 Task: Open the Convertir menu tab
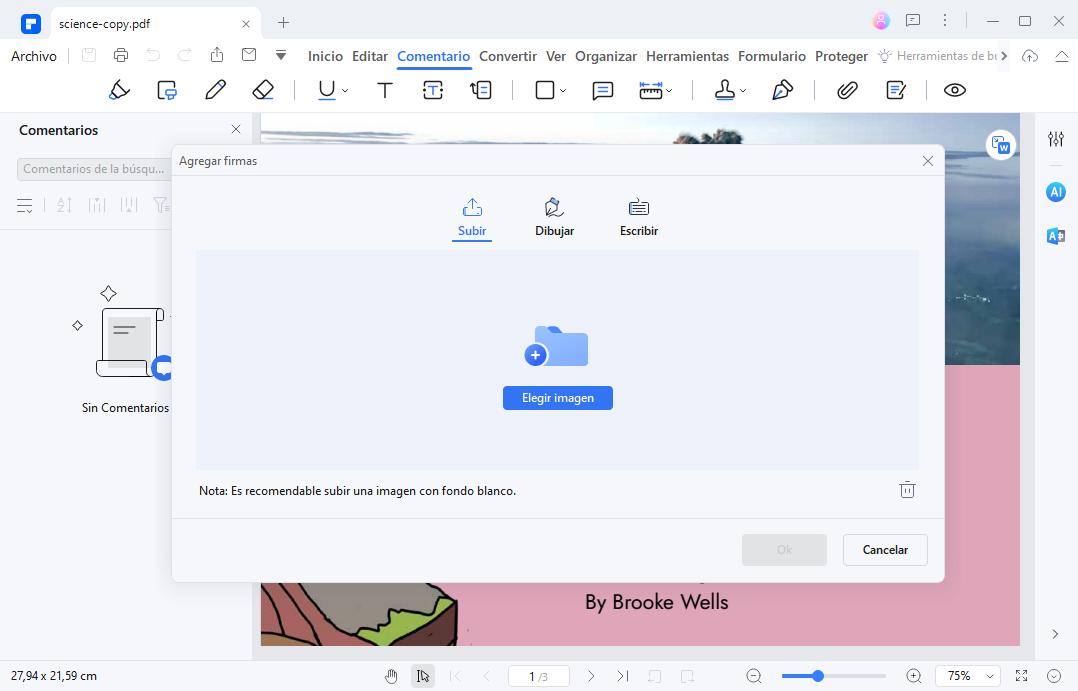click(507, 56)
